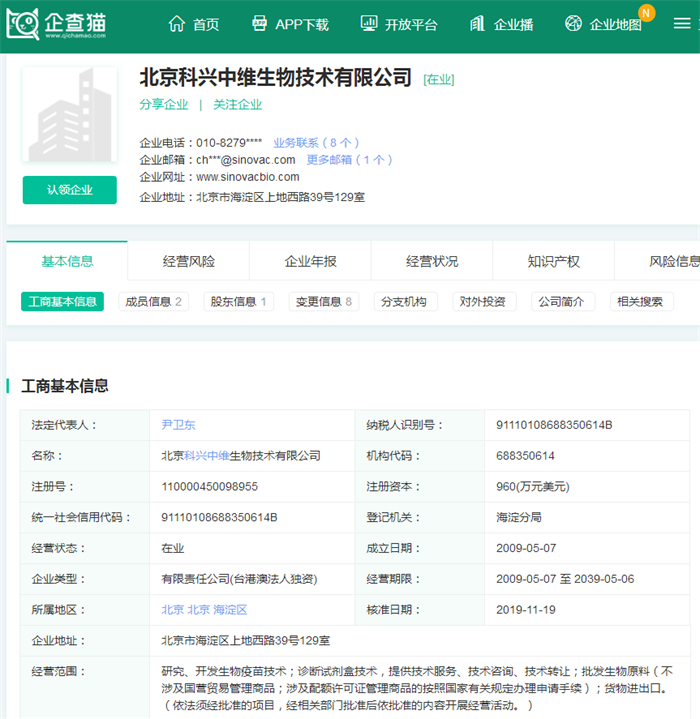The image size is (700, 719).
Task: Jump to 成员信息 2 section
Action: tap(154, 302)
